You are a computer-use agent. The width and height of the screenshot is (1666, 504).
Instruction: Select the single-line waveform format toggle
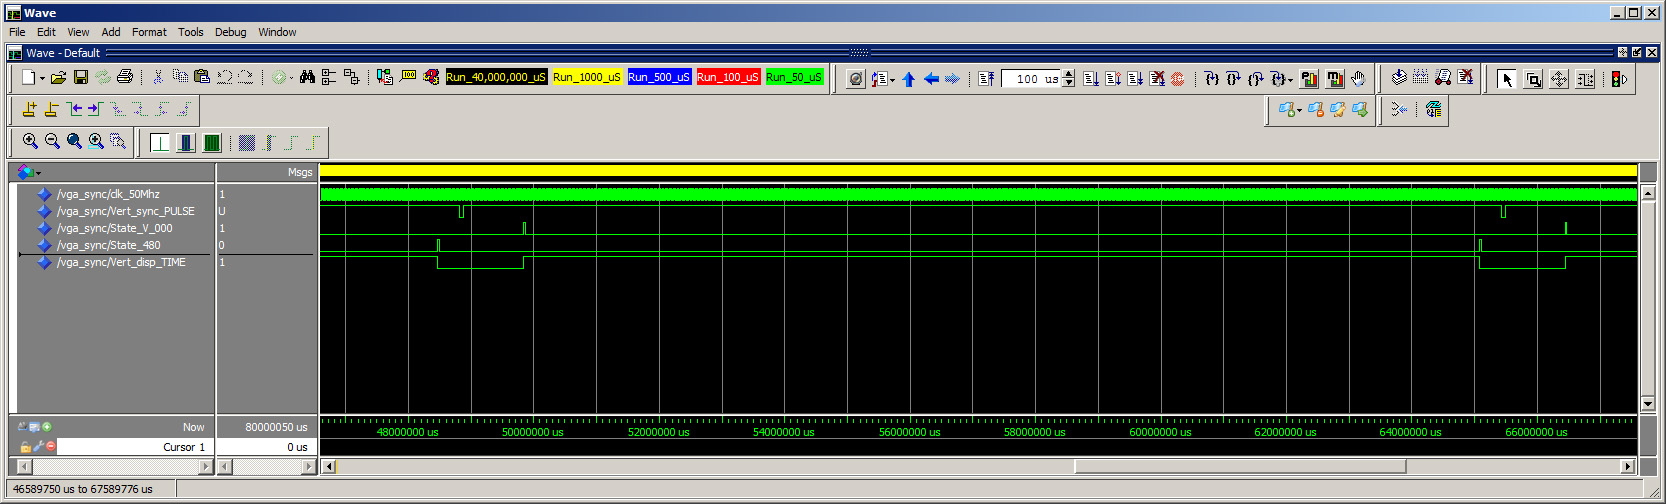160,143
